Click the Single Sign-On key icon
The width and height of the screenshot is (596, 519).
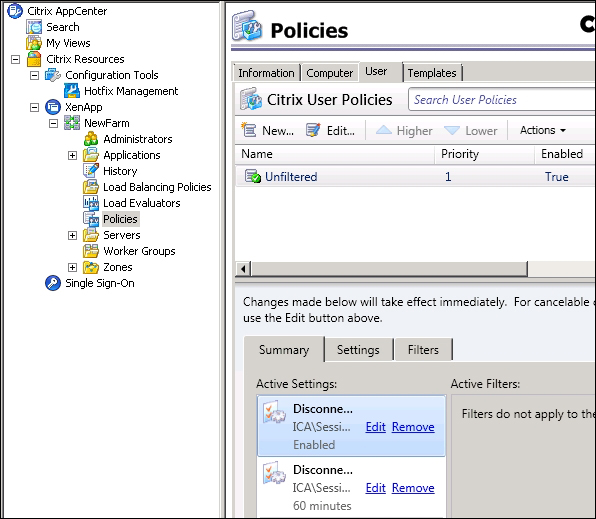(53, 283)
